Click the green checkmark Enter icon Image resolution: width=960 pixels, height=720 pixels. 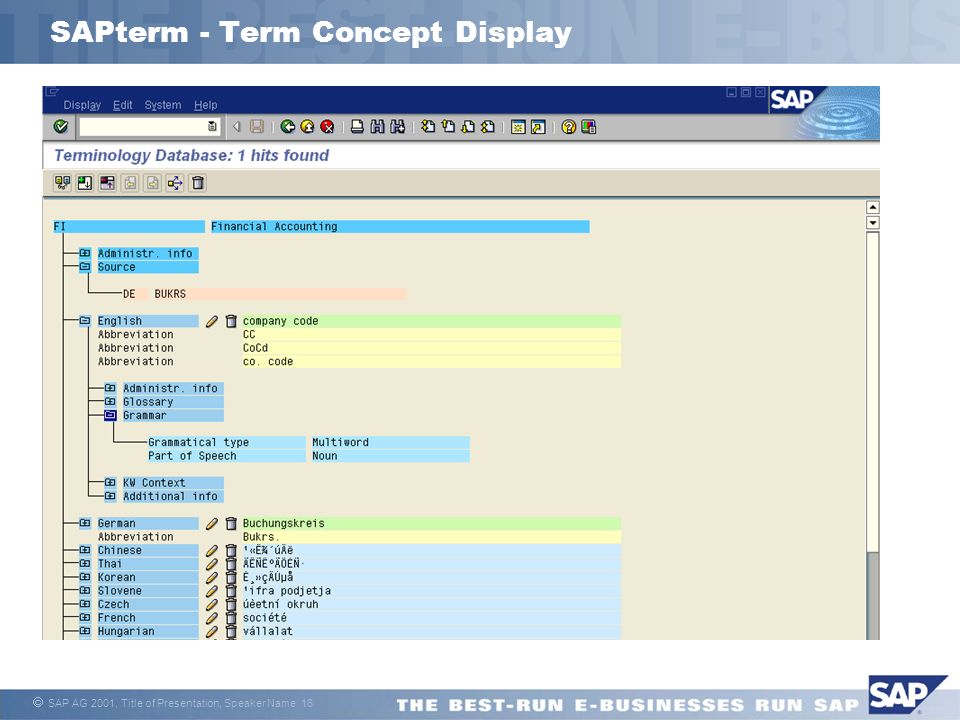61,127
